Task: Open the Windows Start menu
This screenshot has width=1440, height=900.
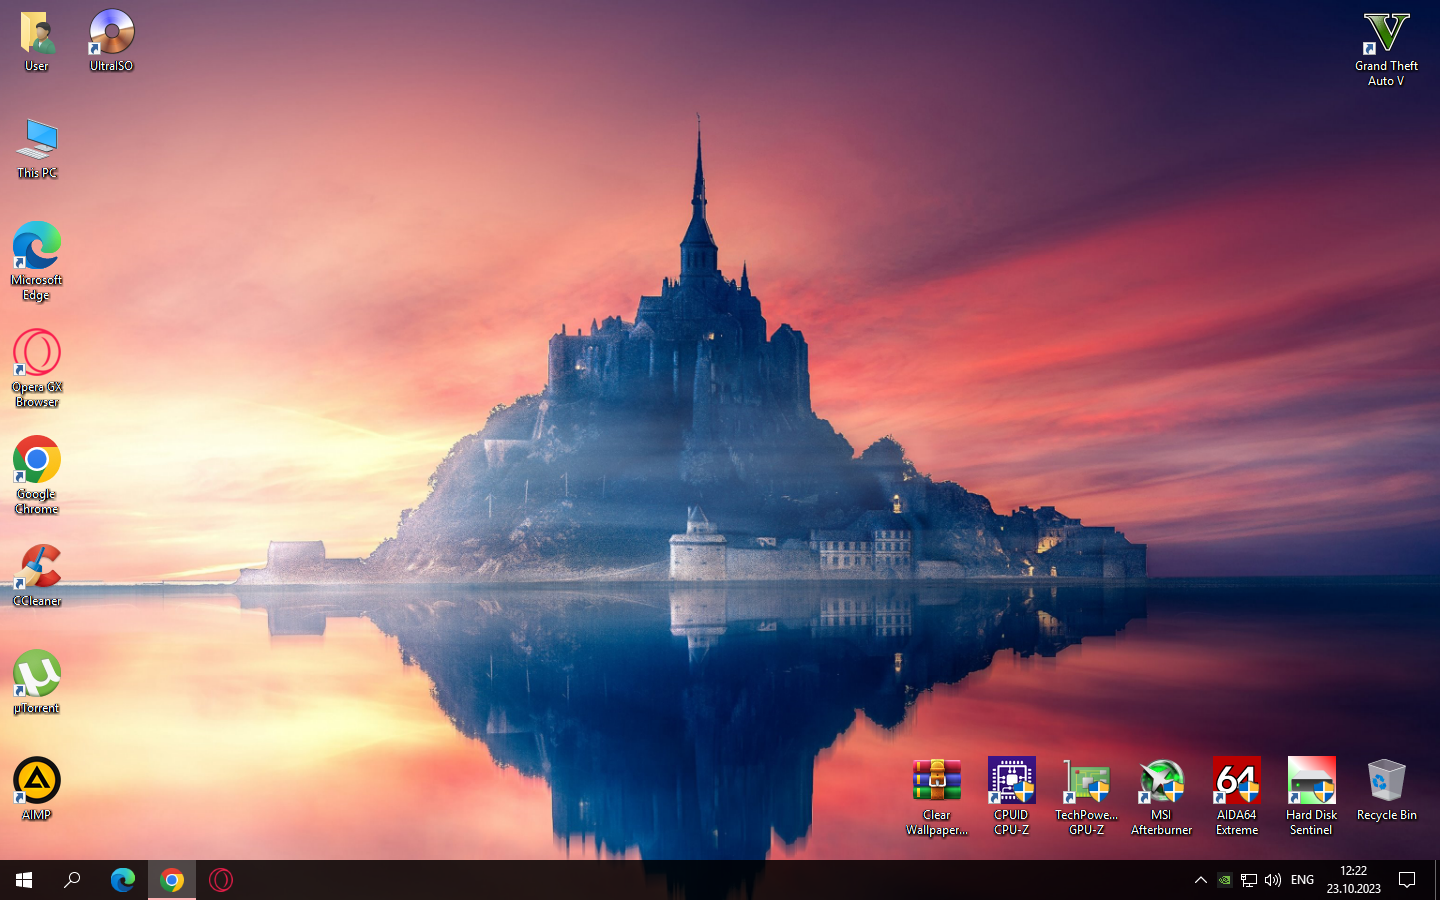Action: pyautogui.click(x=24, y=880)
